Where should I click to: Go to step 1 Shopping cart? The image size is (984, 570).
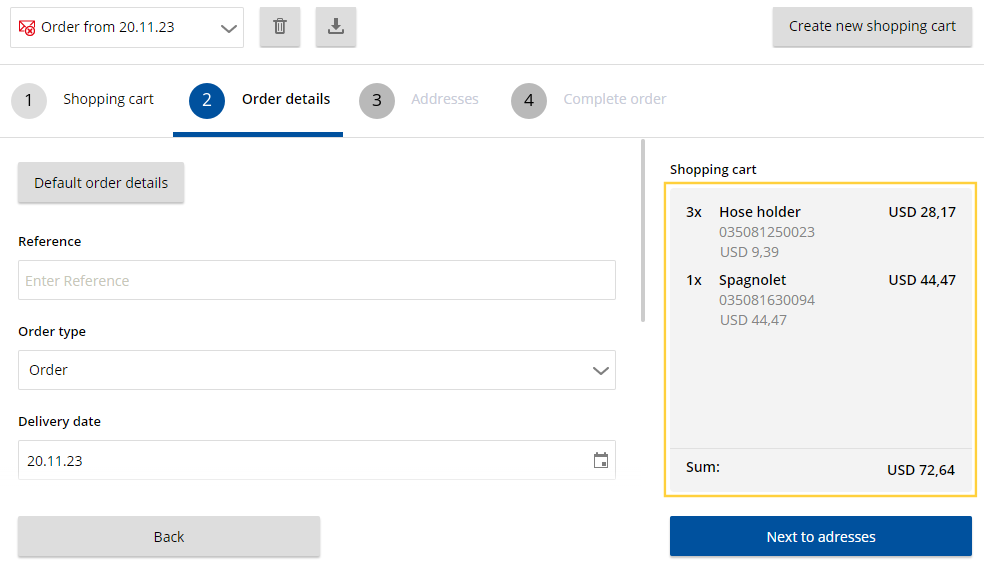pos(83,100)
